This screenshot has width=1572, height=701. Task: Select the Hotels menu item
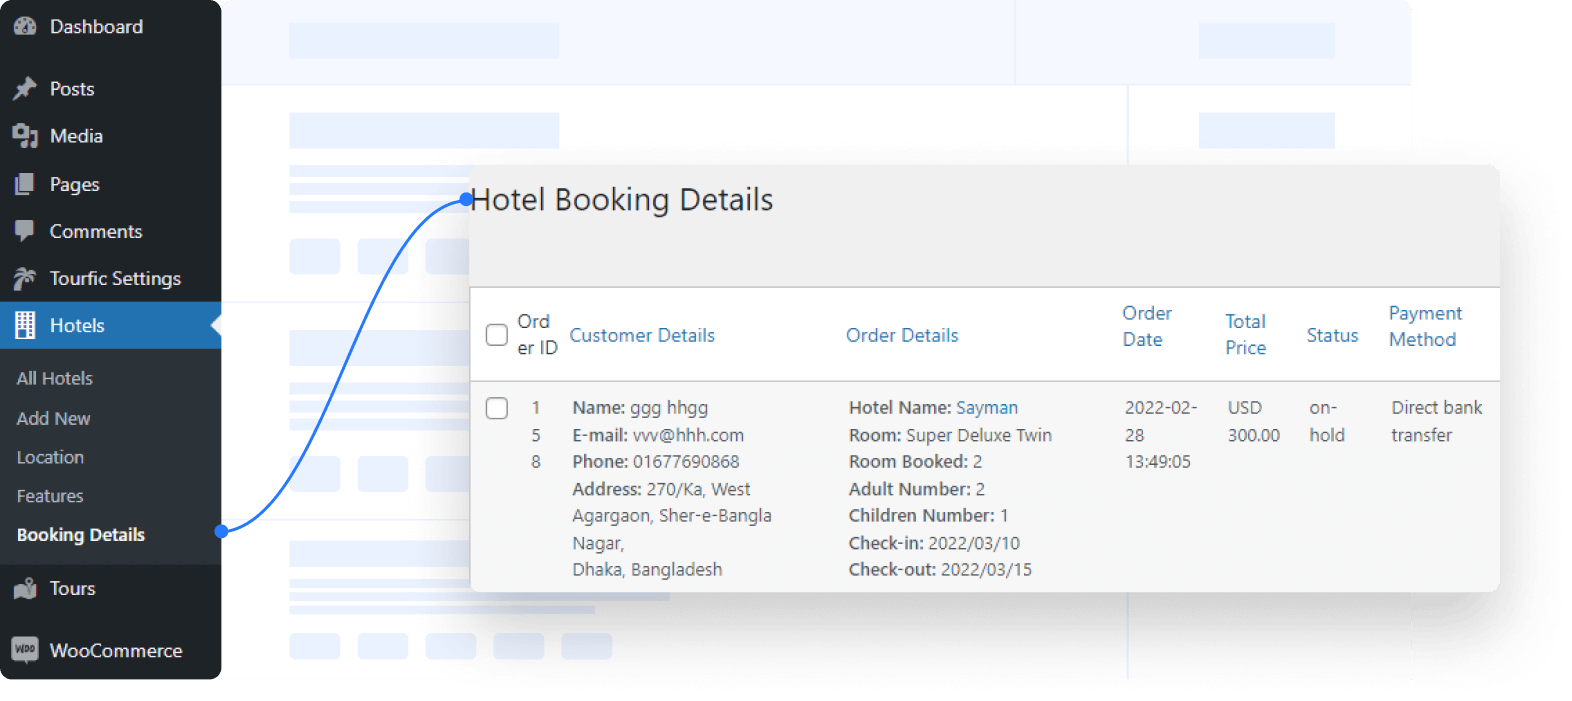(110, 325)
